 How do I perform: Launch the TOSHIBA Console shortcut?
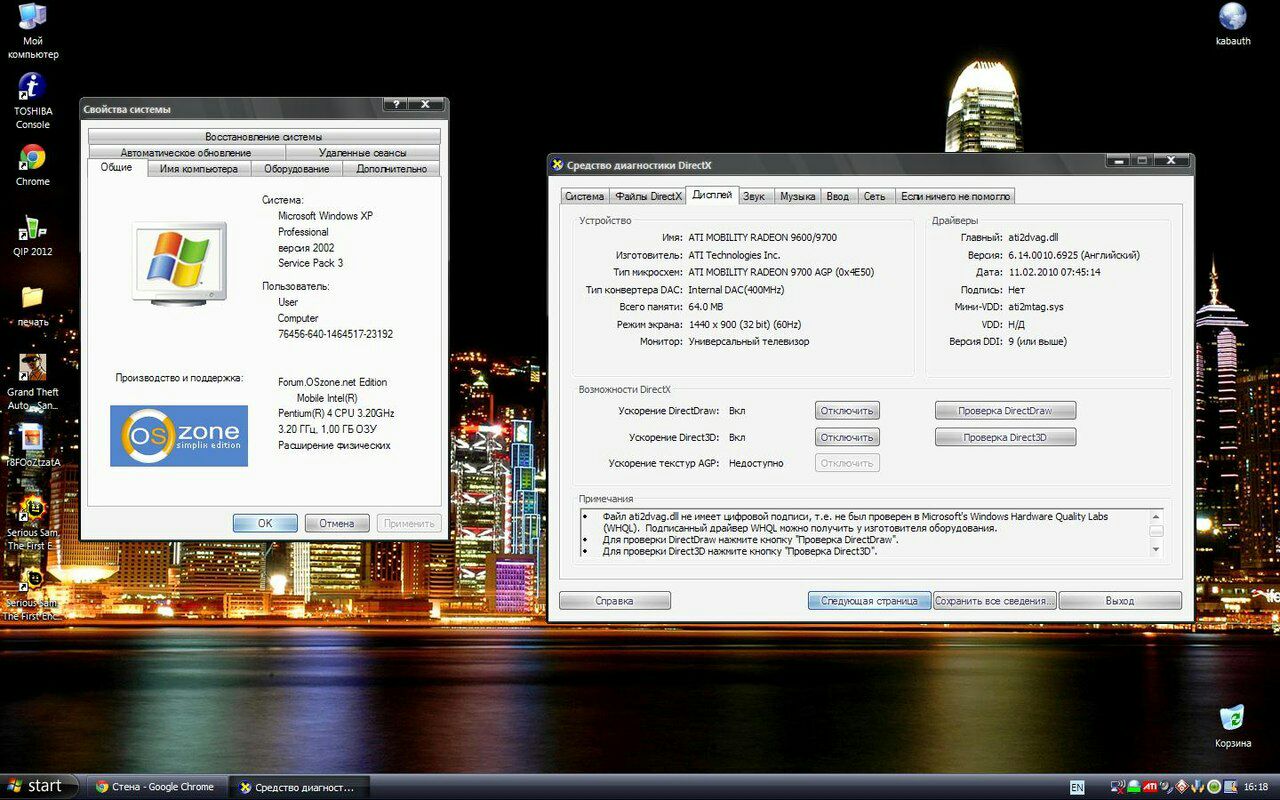[33, 102]
